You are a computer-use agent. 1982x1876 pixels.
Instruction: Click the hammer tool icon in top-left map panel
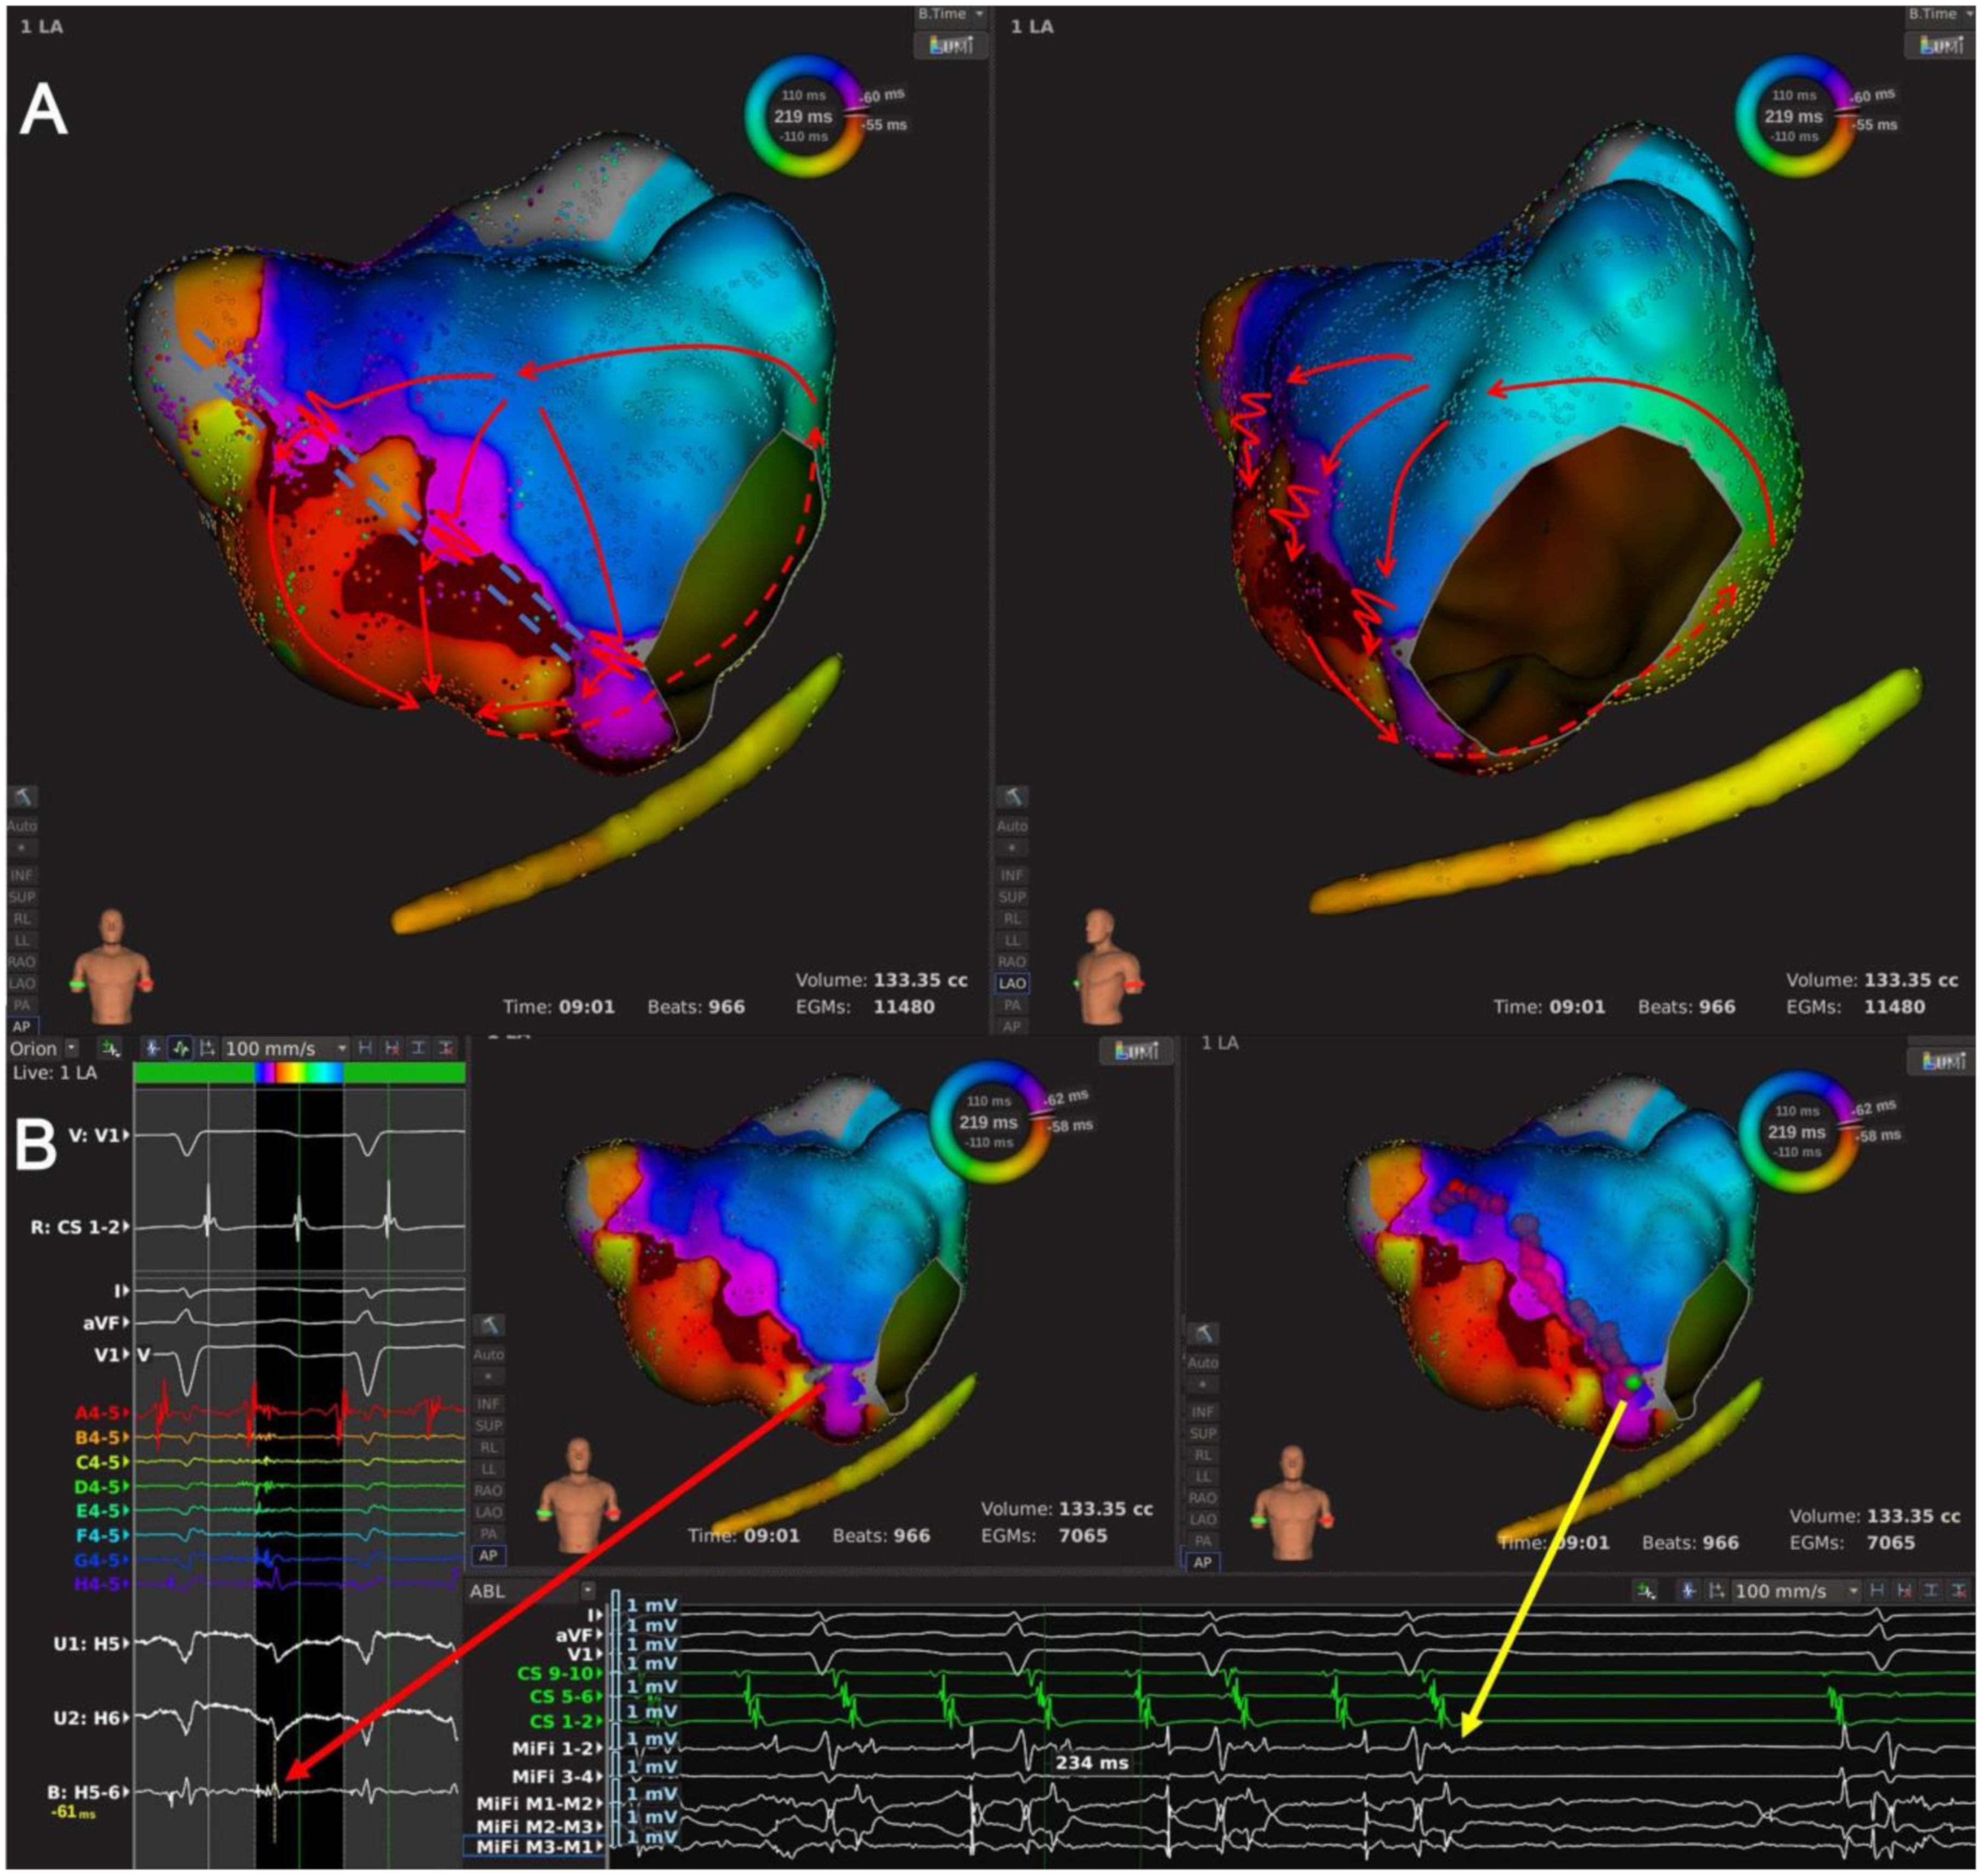click(x=22, y=796)
